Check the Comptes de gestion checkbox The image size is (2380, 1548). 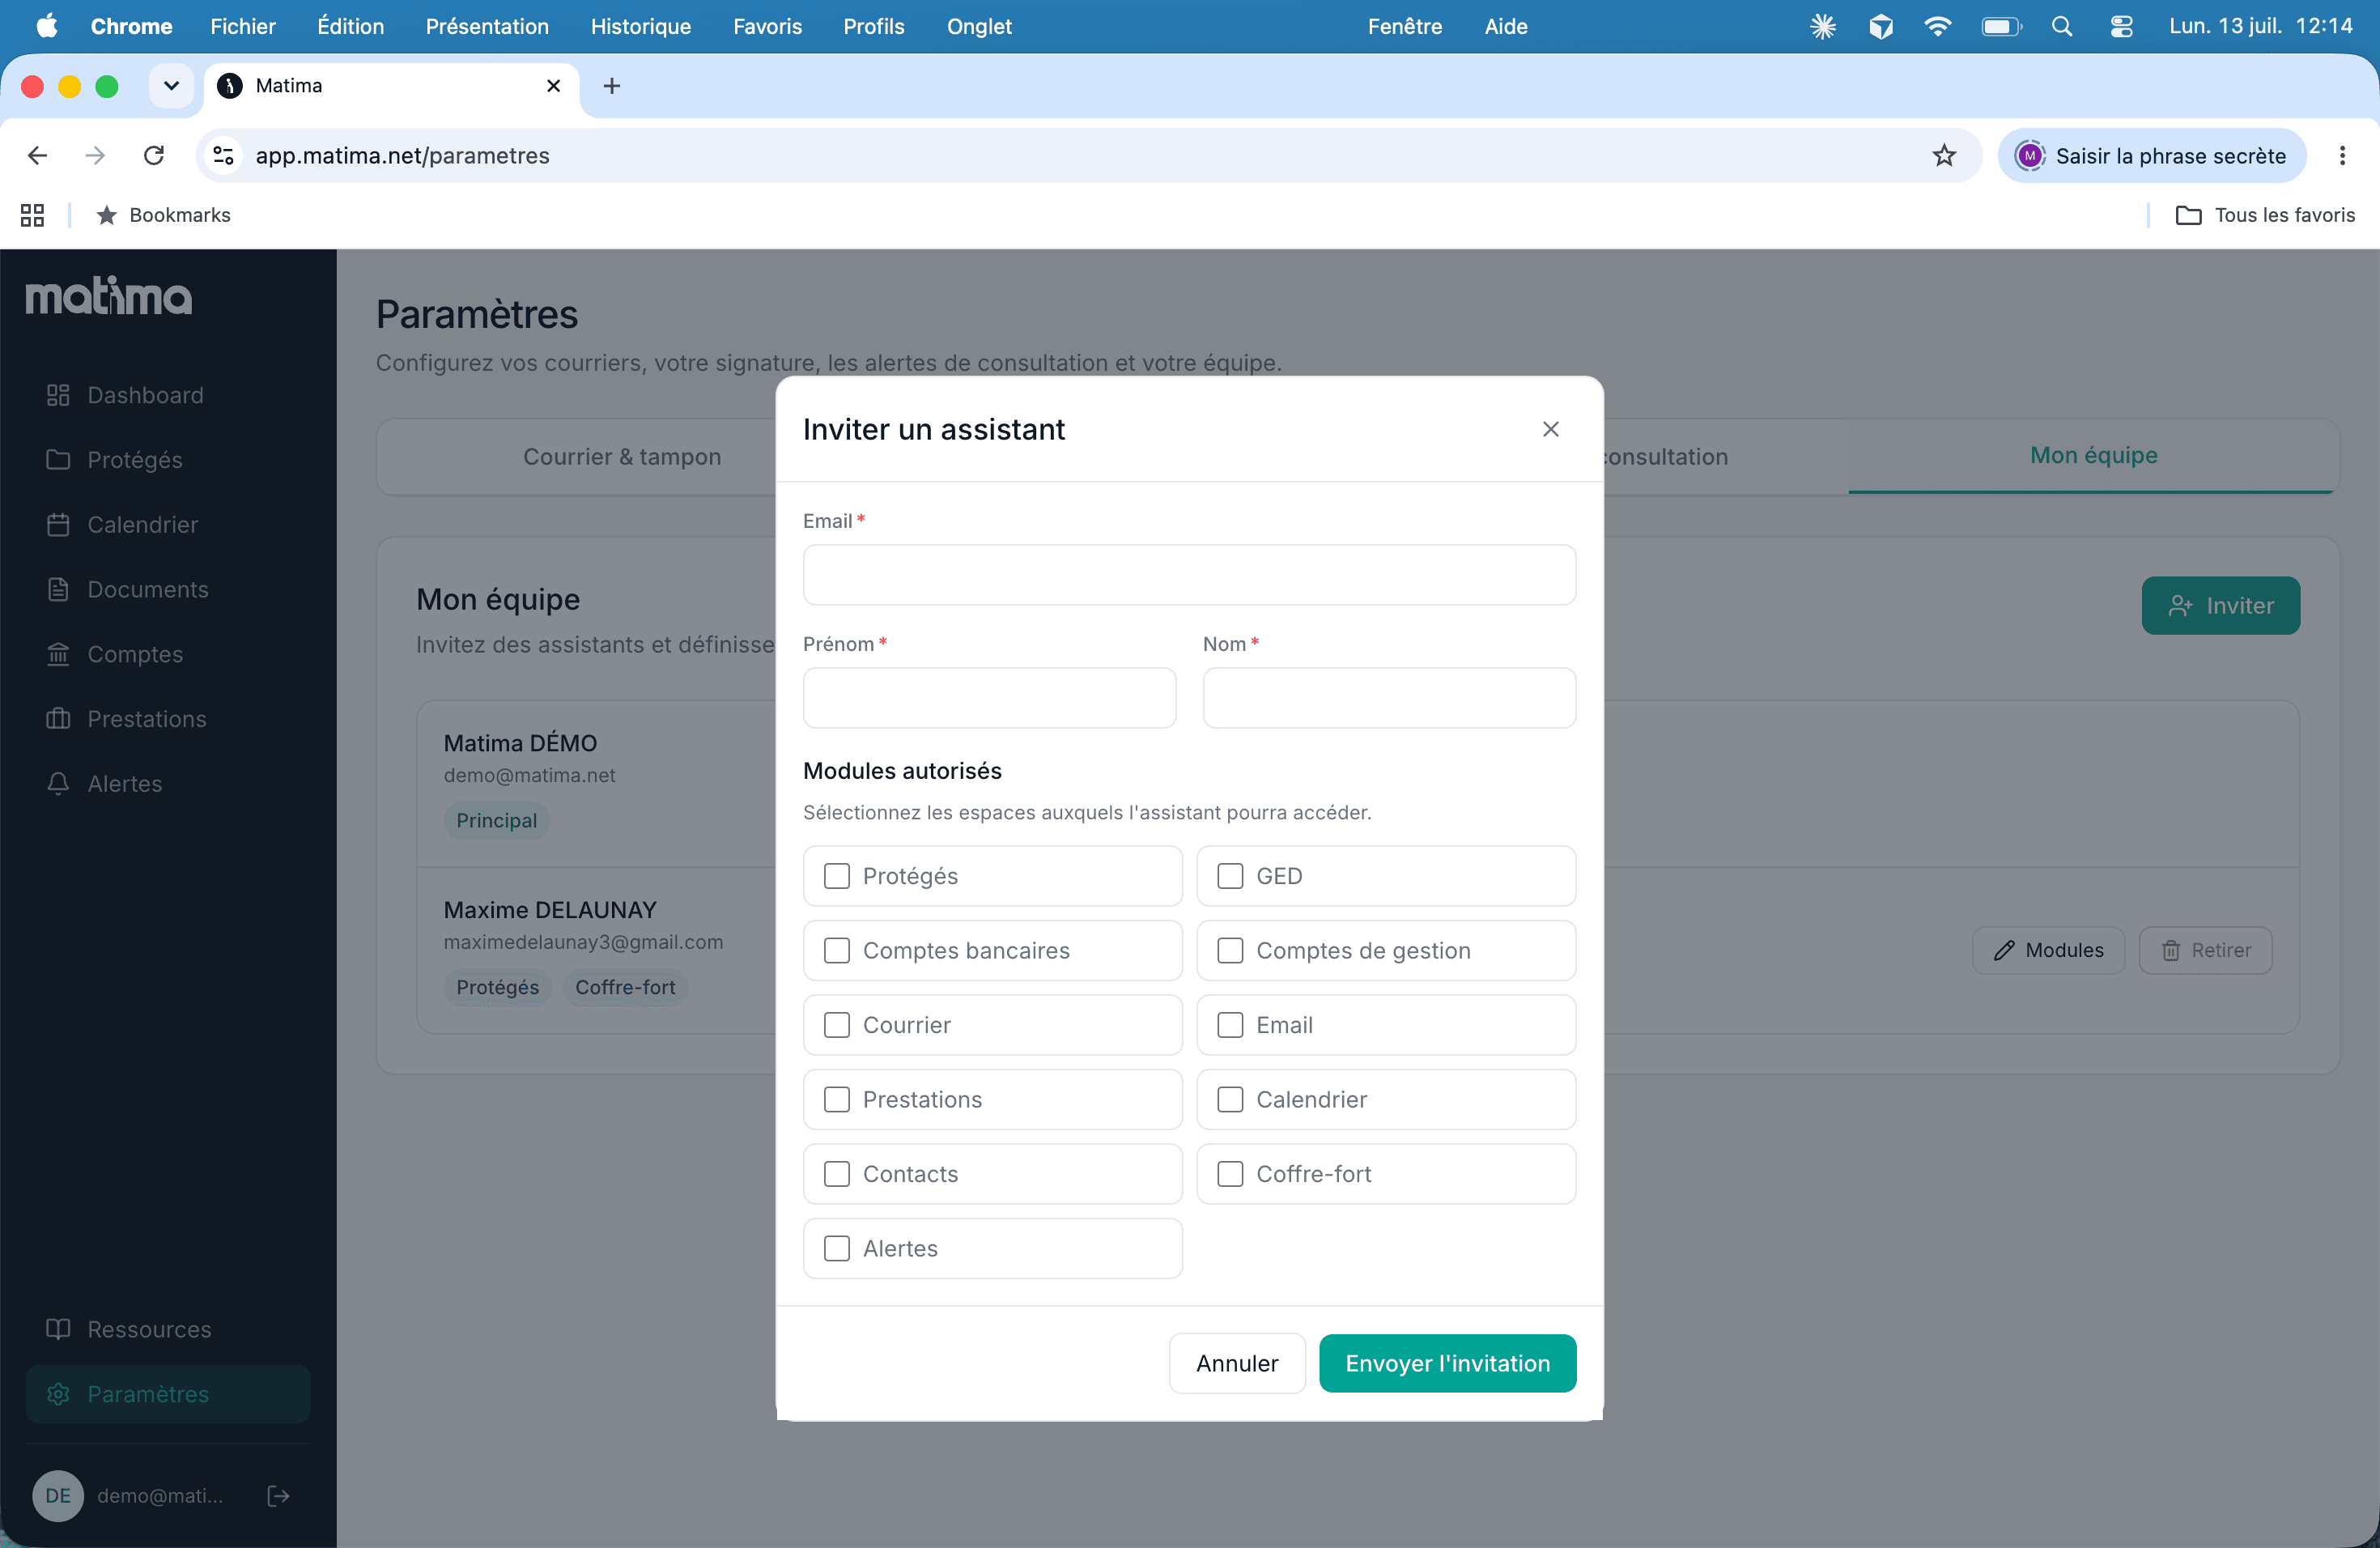tap(1230, 950)
